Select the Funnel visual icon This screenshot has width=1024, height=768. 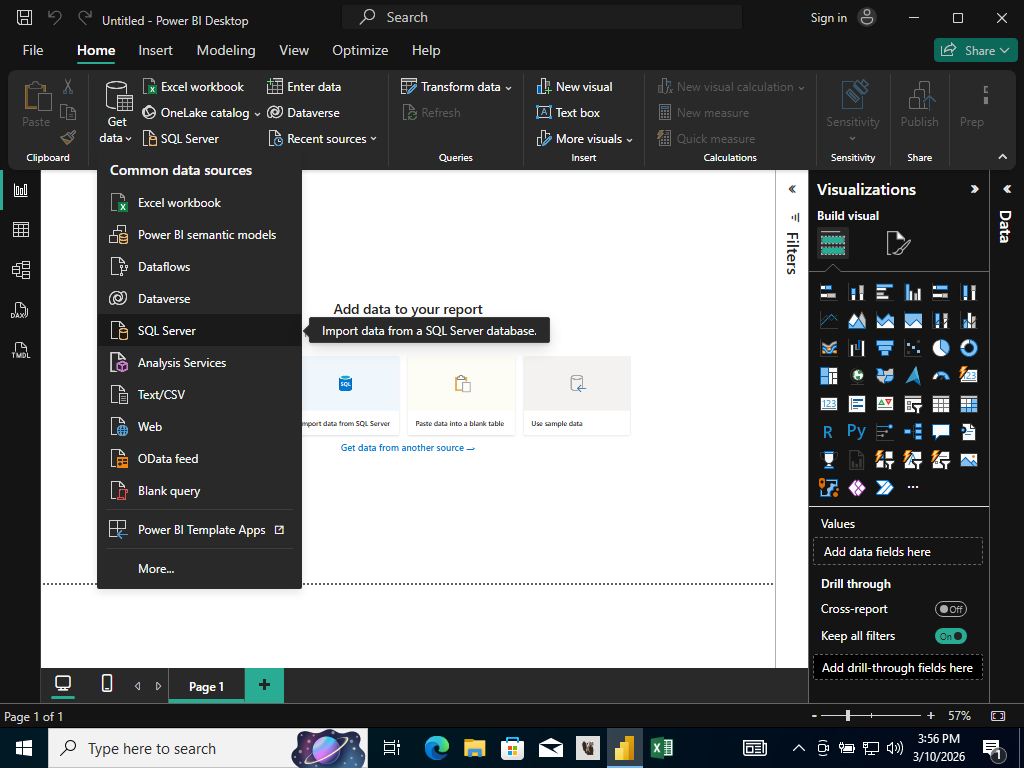tap(884, 348)
